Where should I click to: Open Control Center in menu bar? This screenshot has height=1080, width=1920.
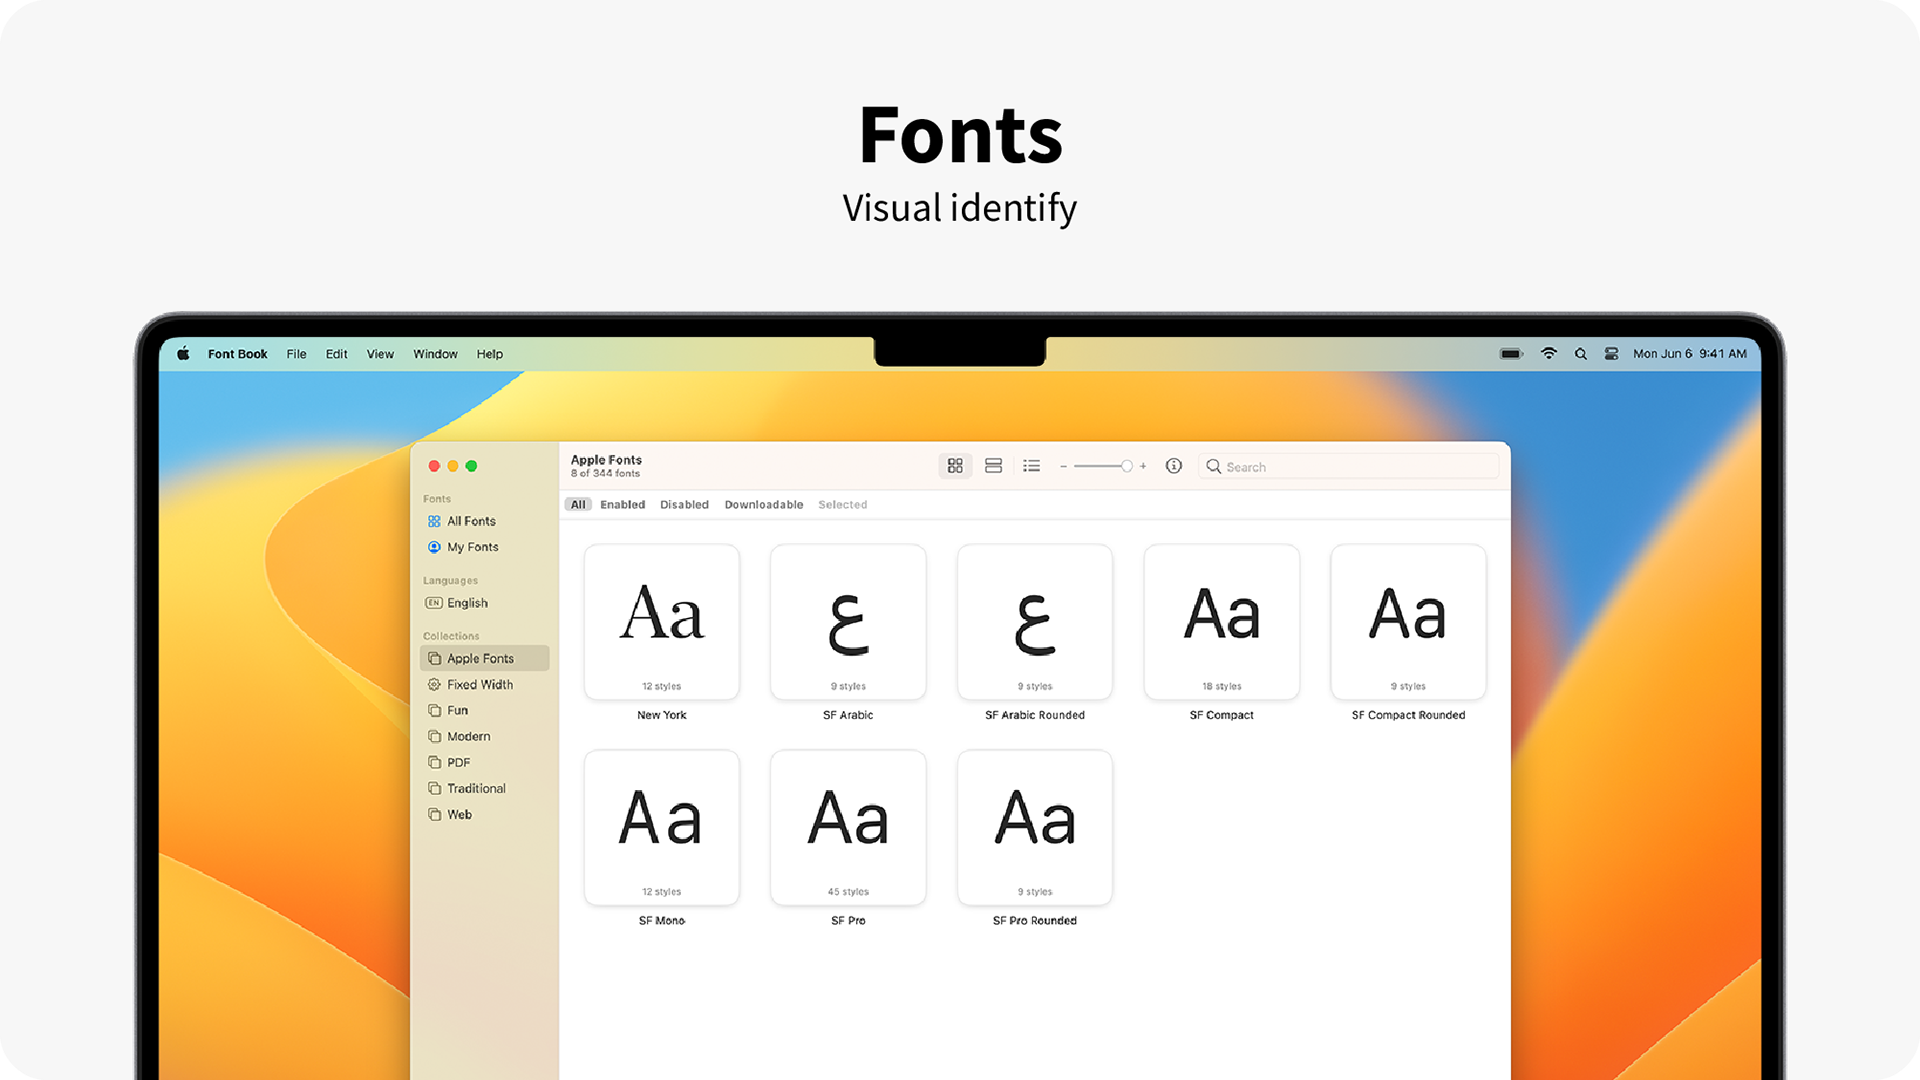1611,354
